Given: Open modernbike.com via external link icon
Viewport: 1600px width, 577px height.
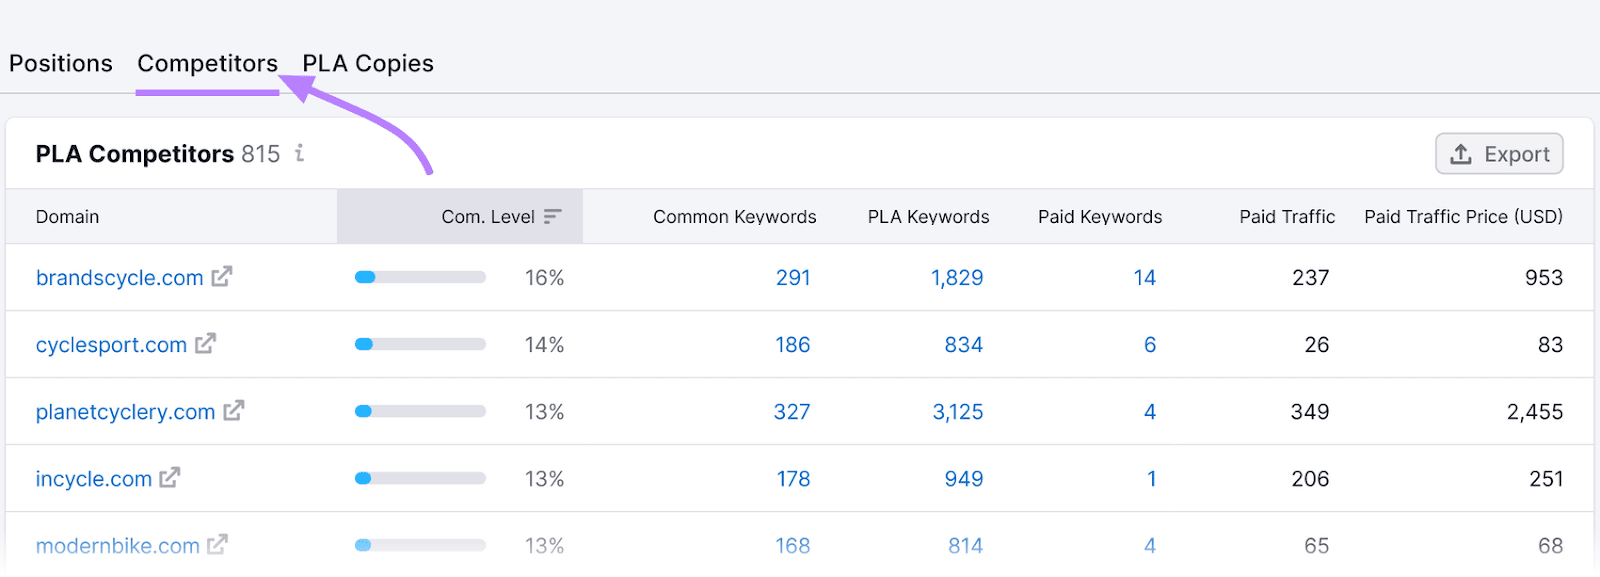Looking at the screenshot, I should click(216, 545).
